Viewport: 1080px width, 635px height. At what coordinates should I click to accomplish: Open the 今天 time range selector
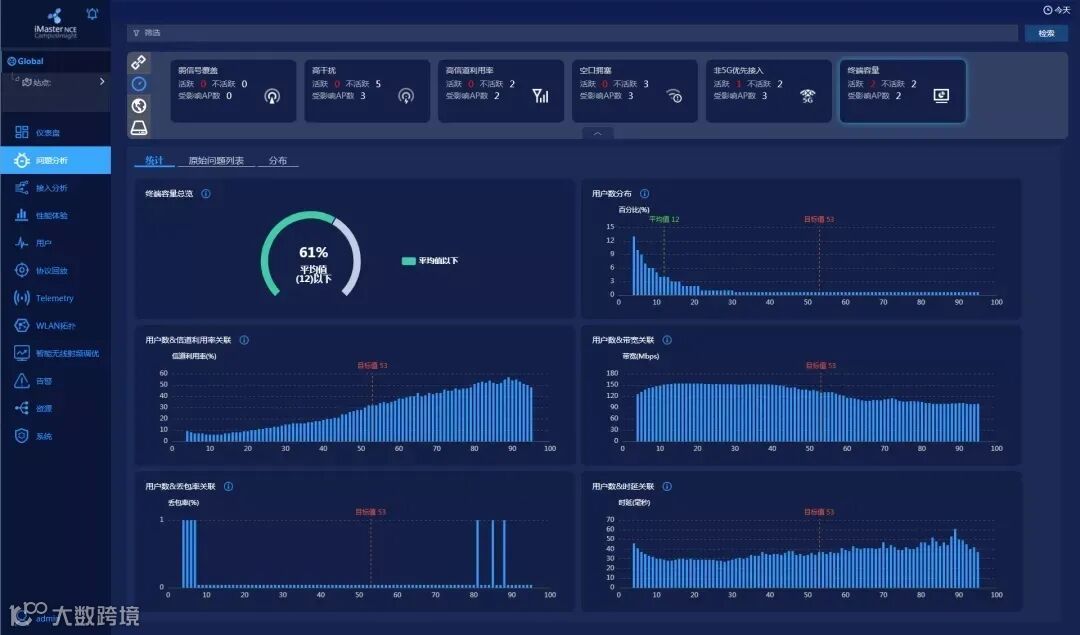1057,10
